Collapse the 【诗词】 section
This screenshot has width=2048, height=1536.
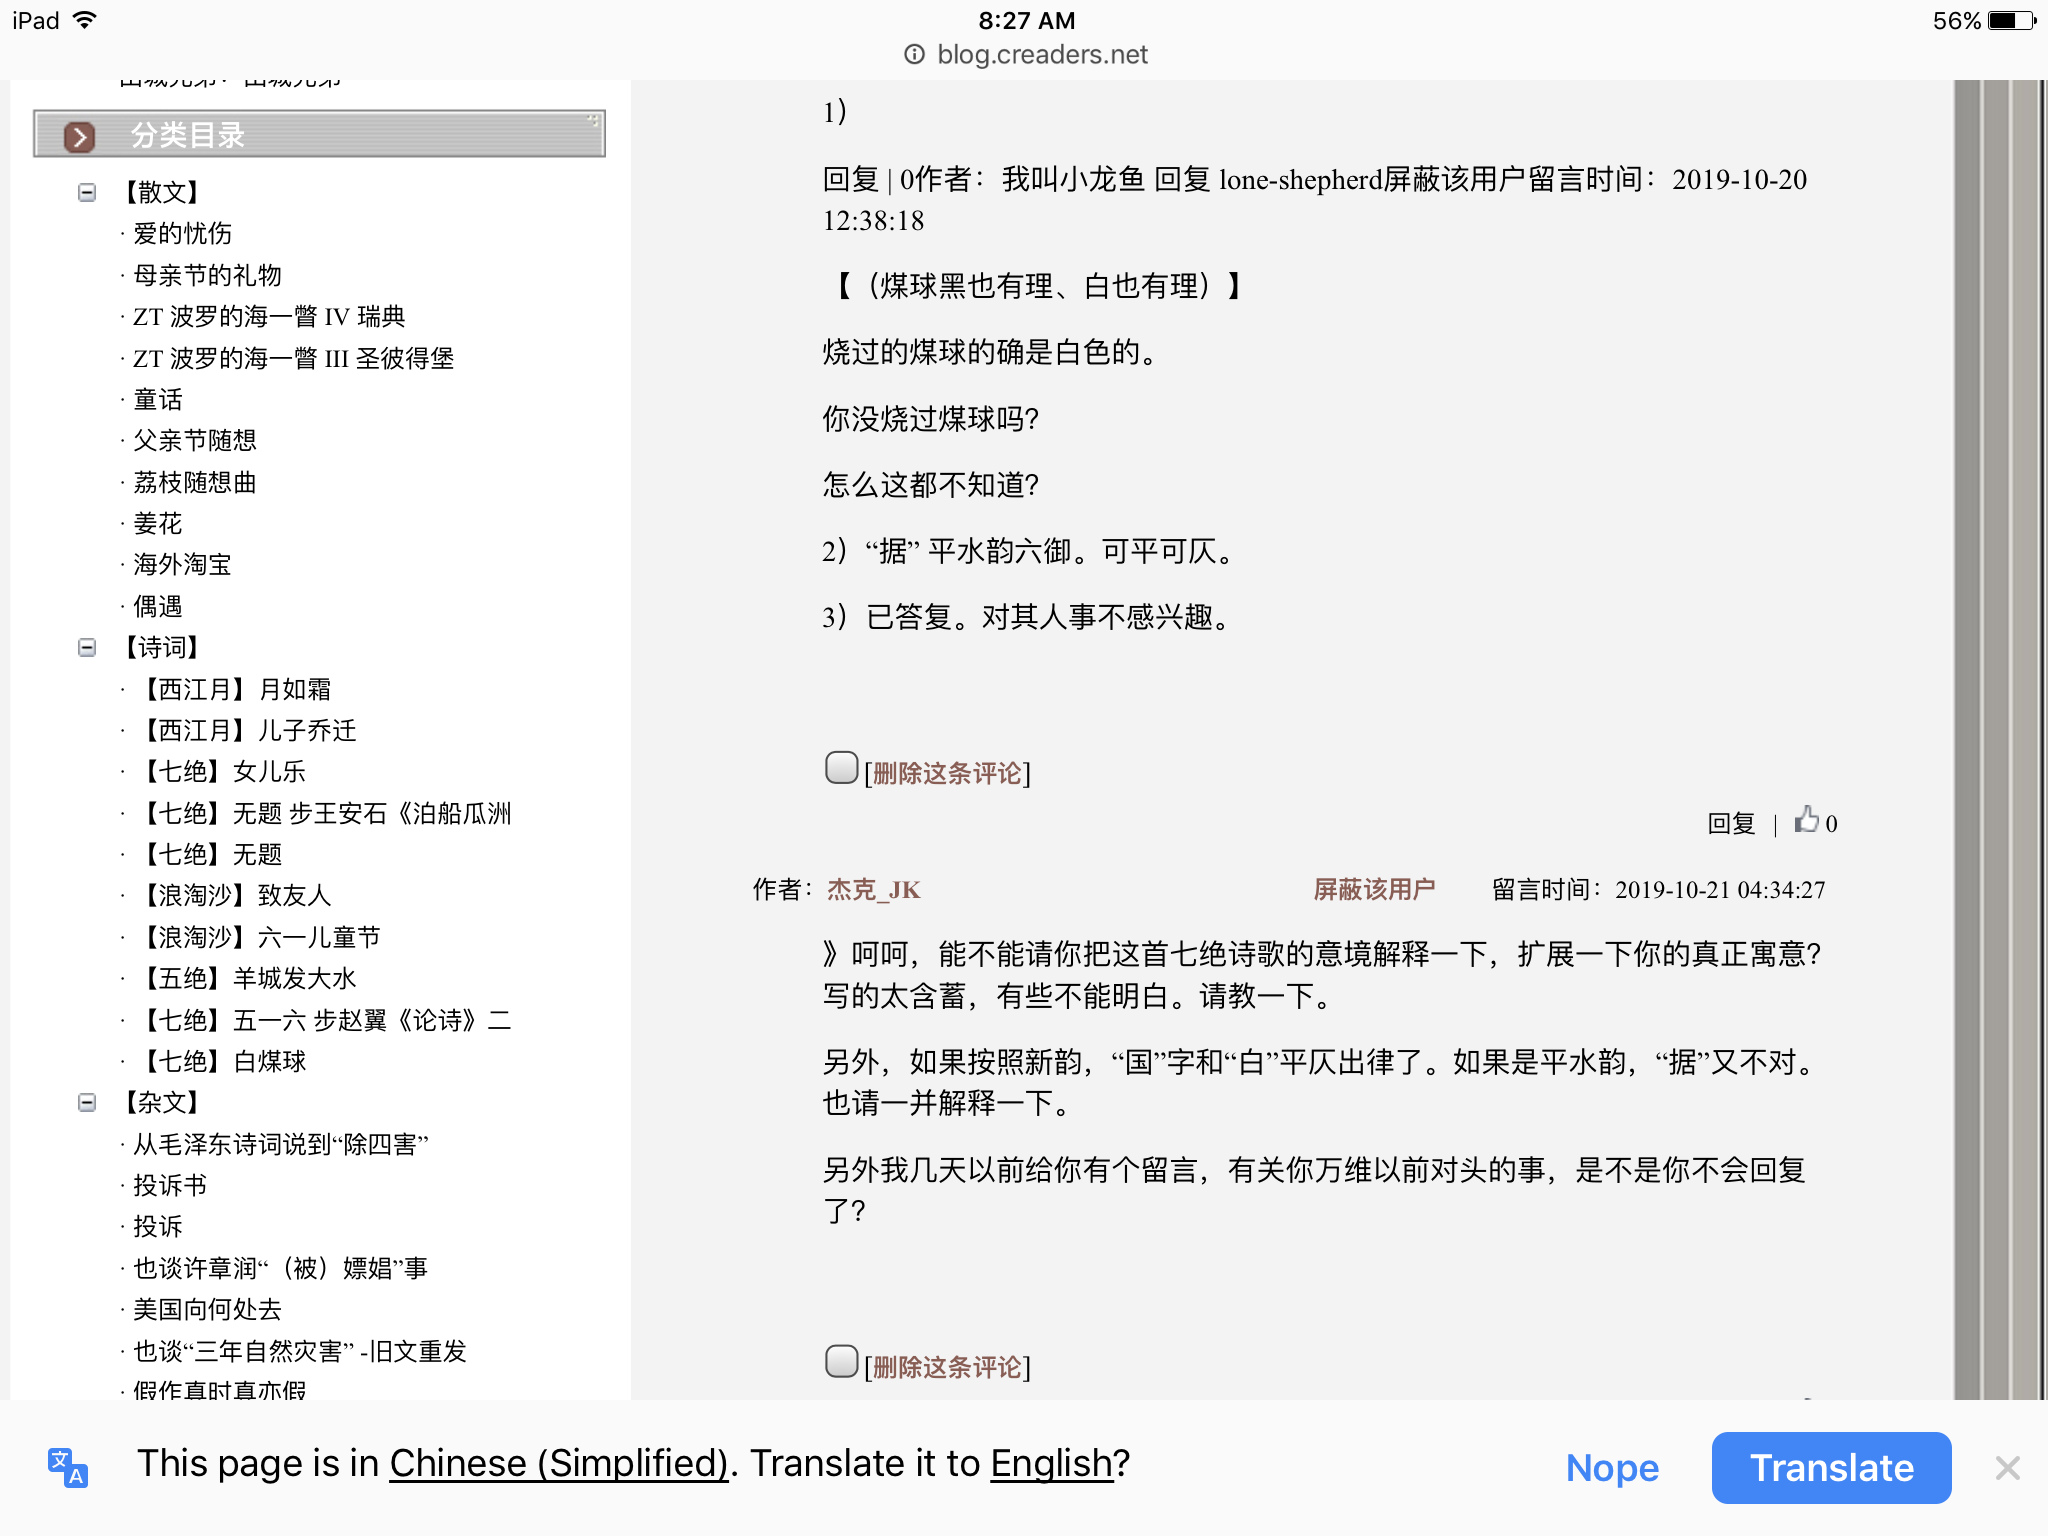[x=87, y=648]
